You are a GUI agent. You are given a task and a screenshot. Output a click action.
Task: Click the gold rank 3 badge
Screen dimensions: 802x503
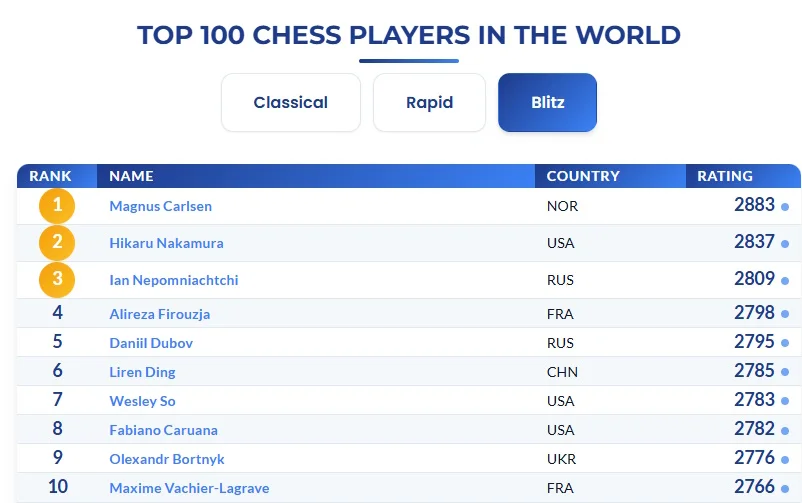tap(57, 279)
